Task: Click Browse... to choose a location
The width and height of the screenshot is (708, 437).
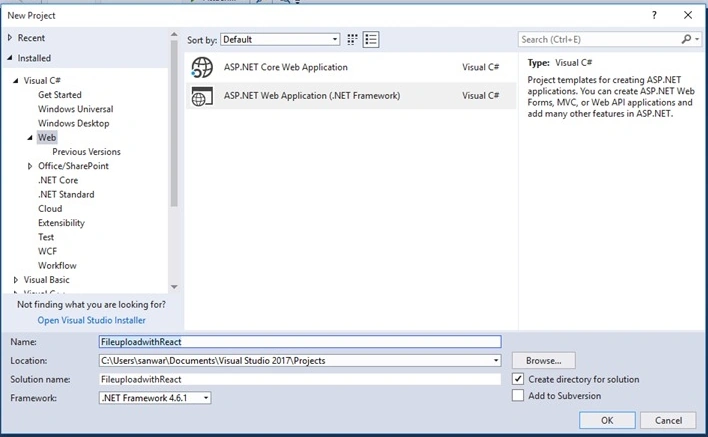Action: pos(544,360)
